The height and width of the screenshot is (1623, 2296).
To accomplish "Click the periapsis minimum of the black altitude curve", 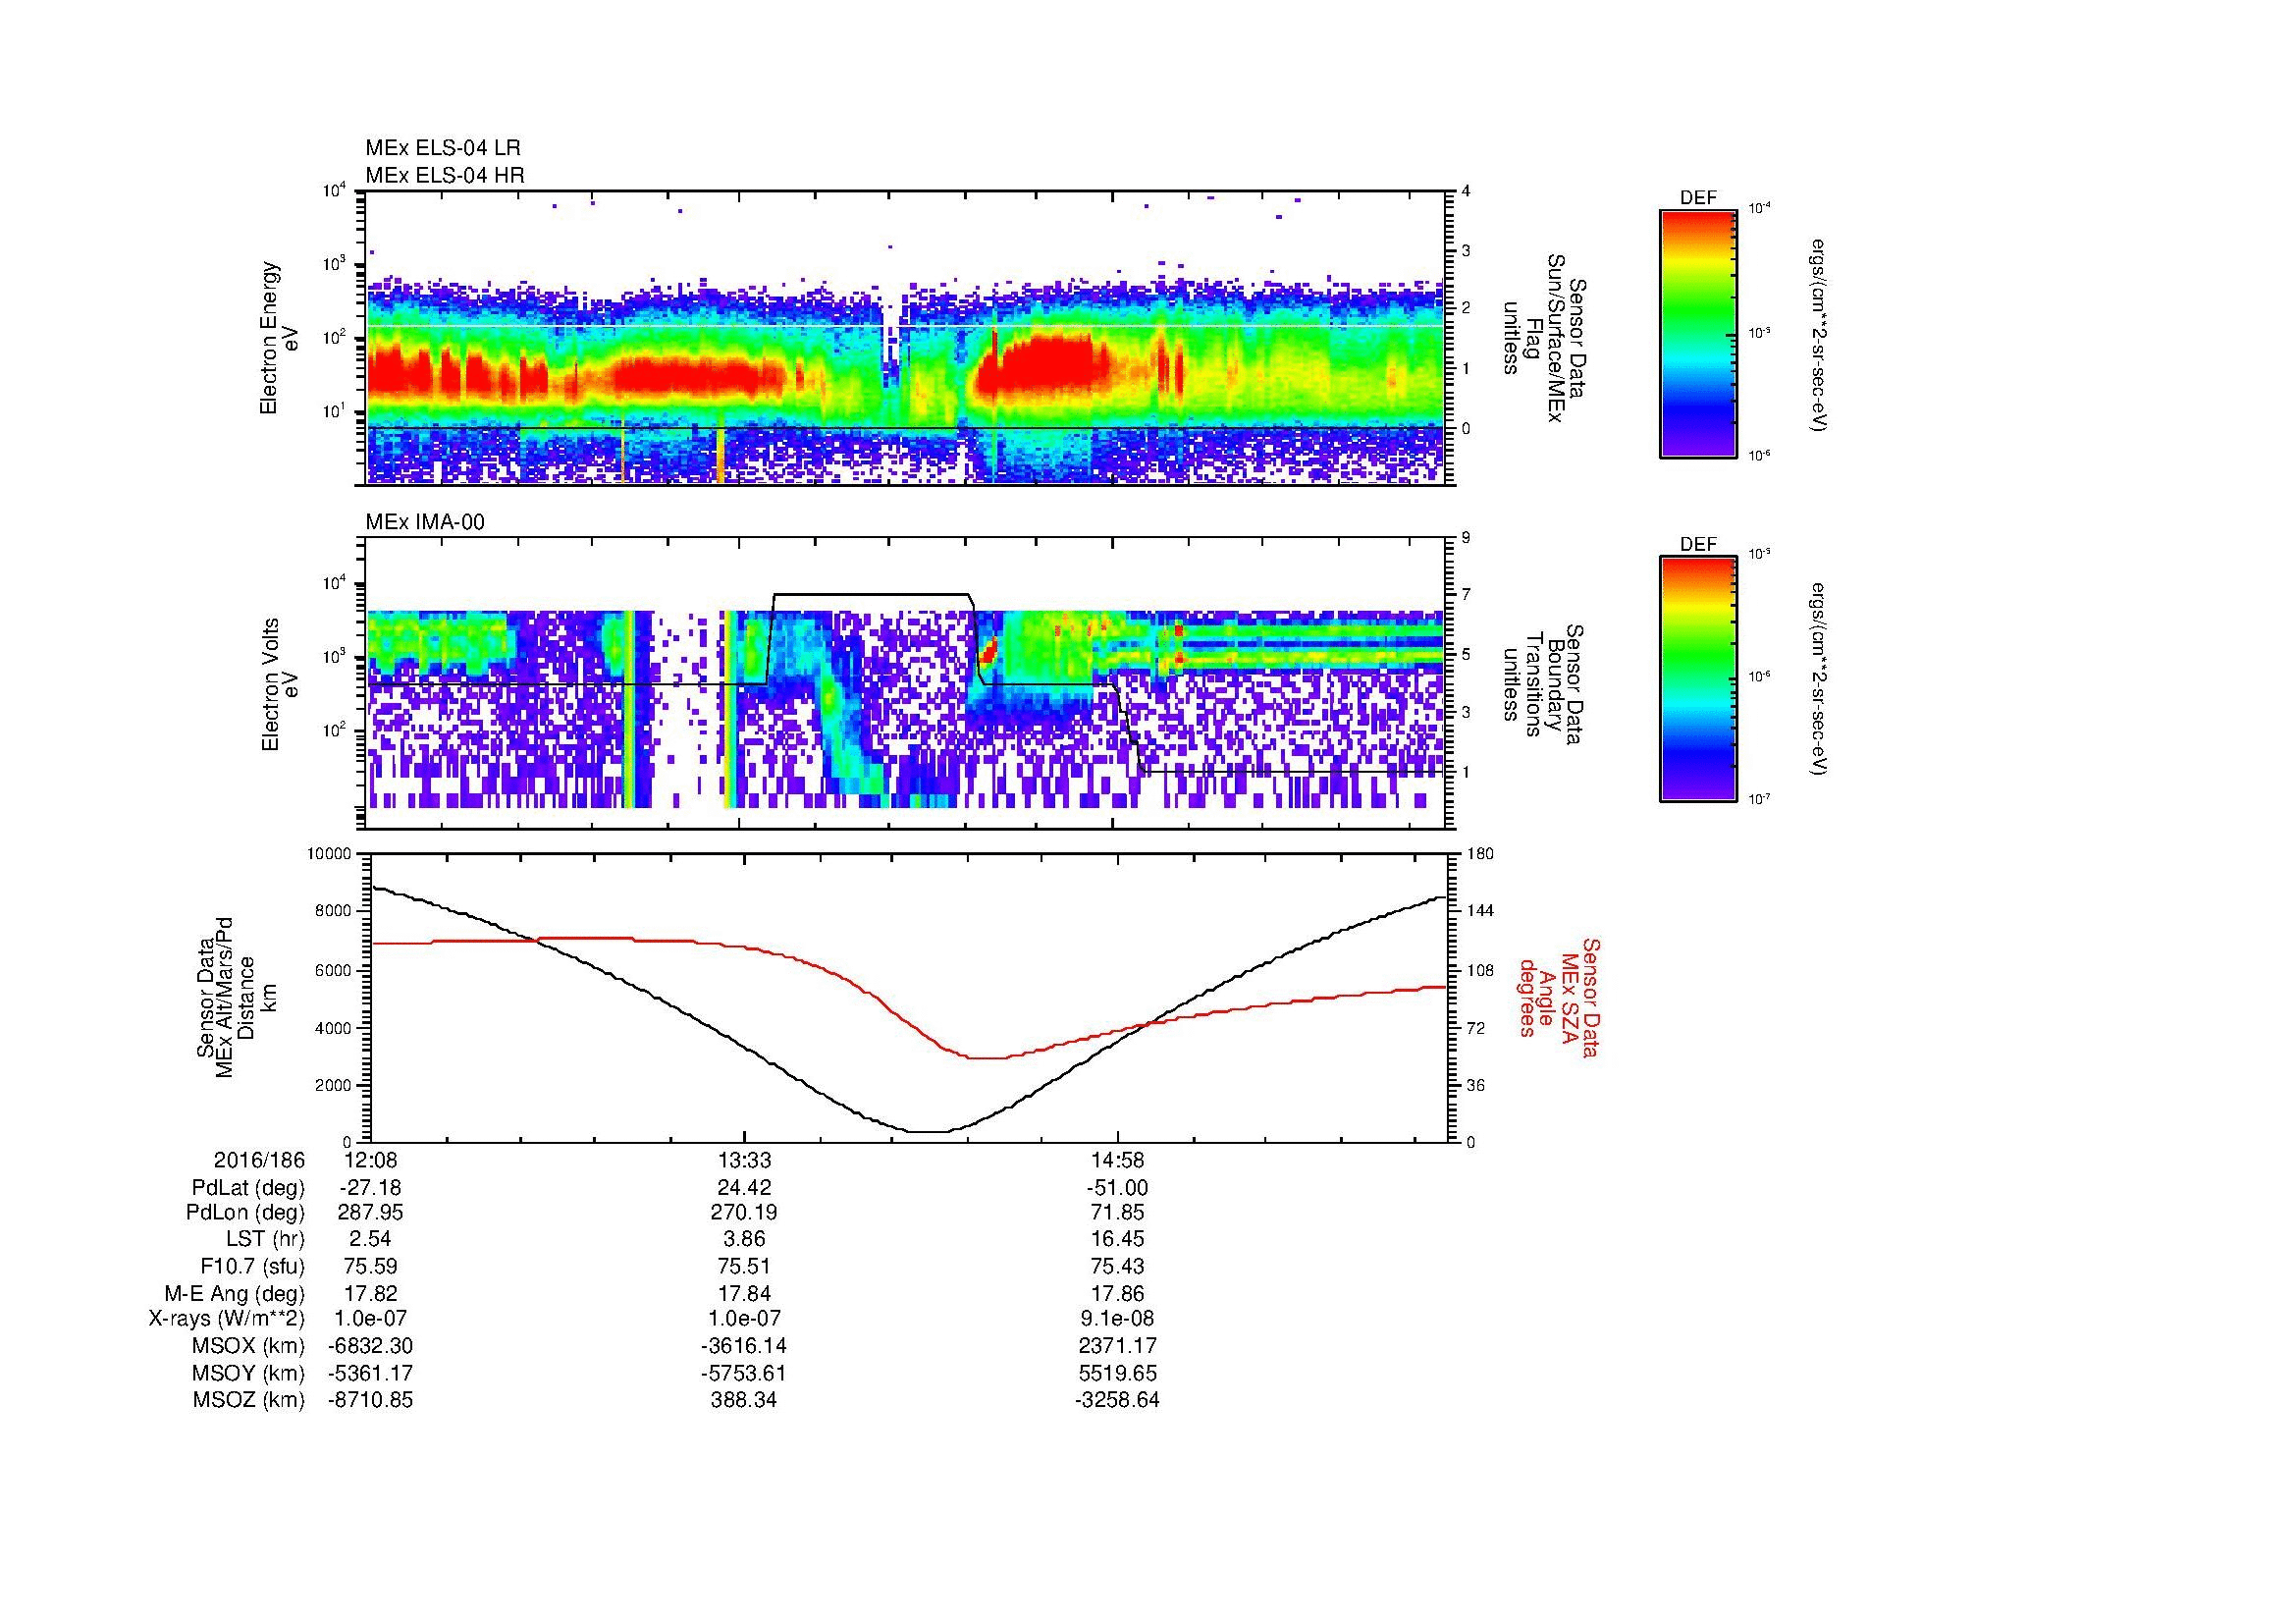I will [x=928, y=1132].
